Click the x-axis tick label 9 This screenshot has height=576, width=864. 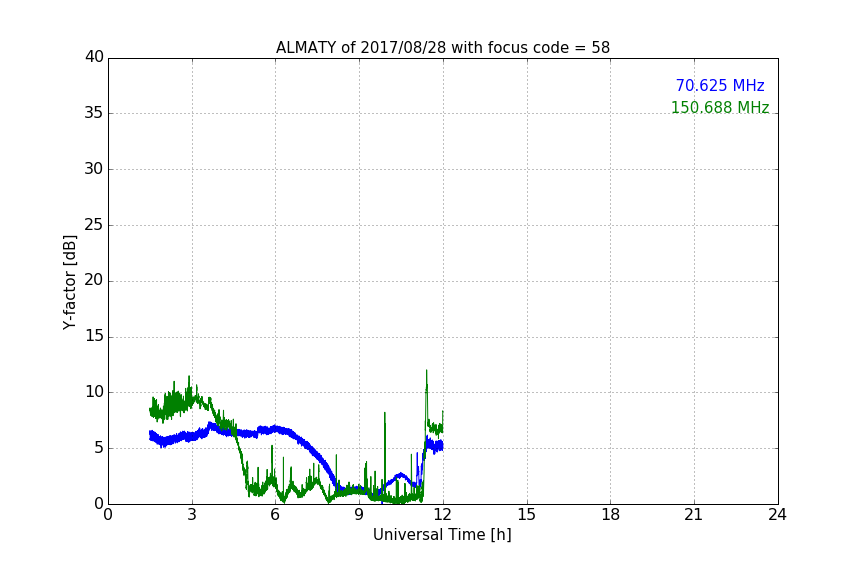(359, 515)
